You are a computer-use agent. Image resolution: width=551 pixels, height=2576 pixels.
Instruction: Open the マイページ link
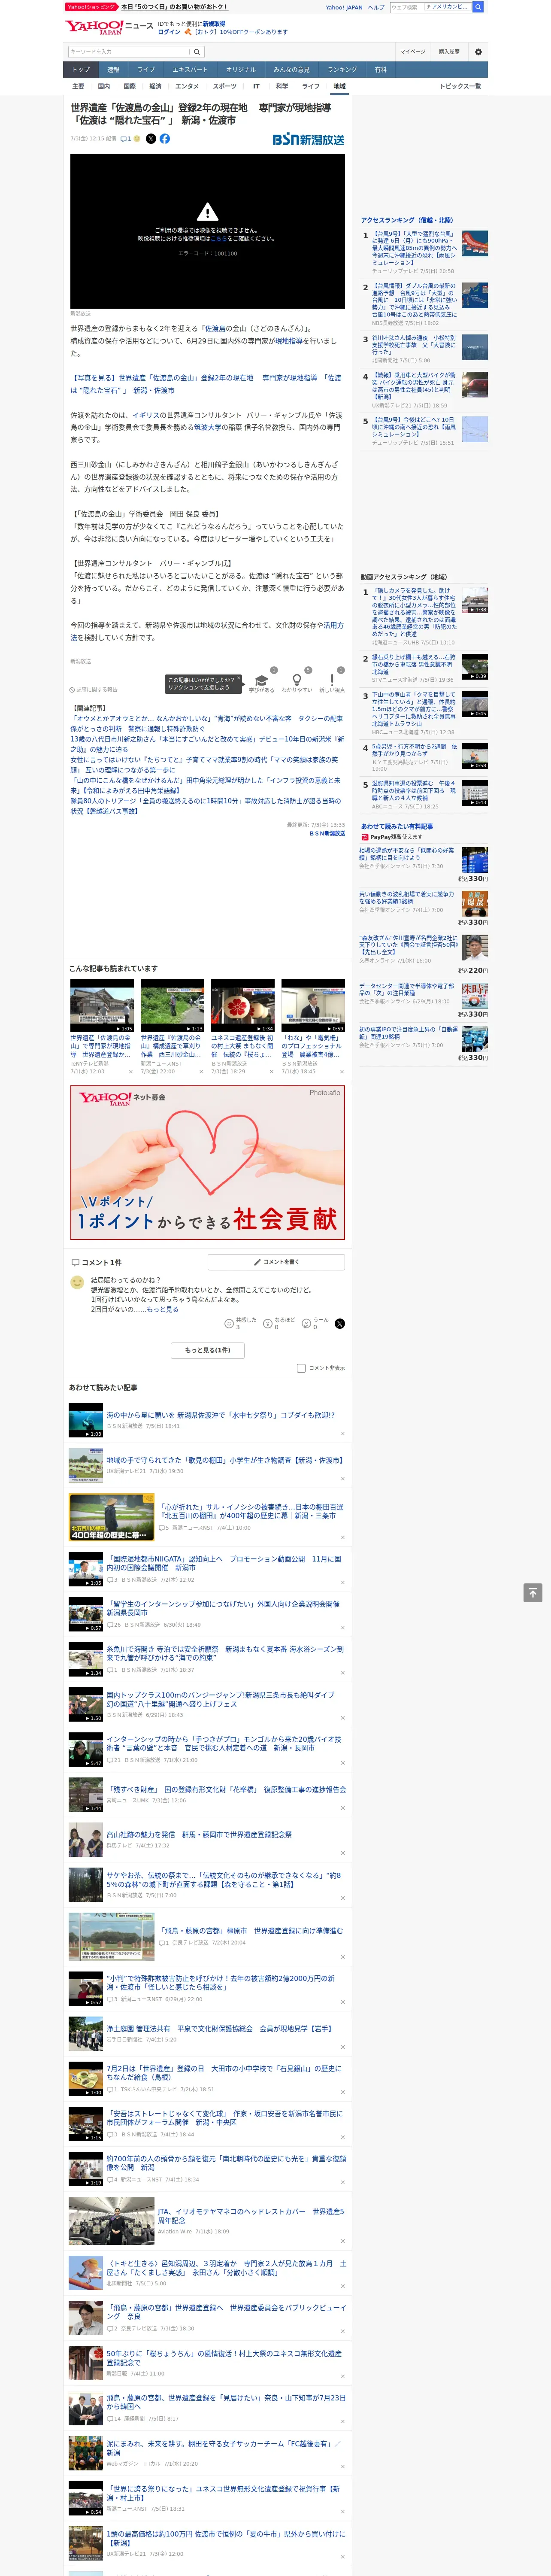coord(412,52)
